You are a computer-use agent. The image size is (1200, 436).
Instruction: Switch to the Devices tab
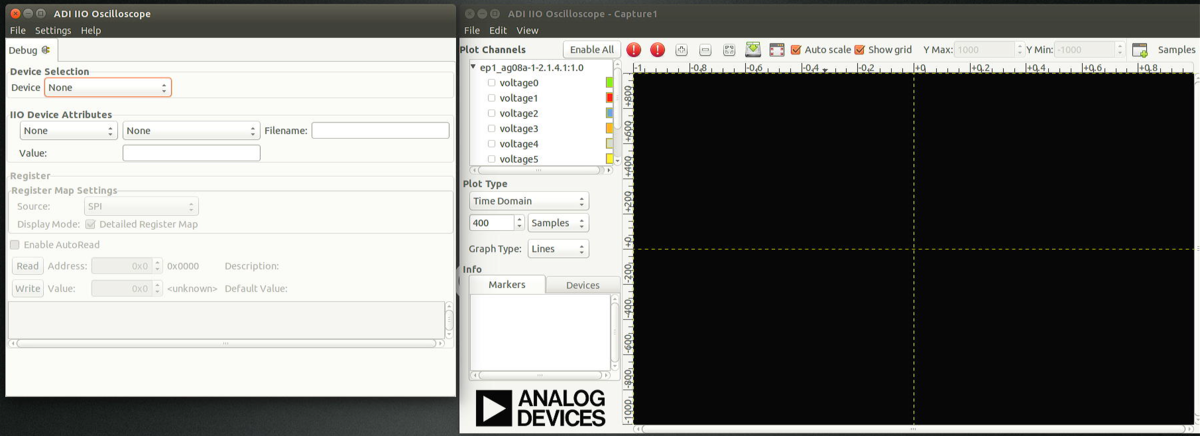583,285
